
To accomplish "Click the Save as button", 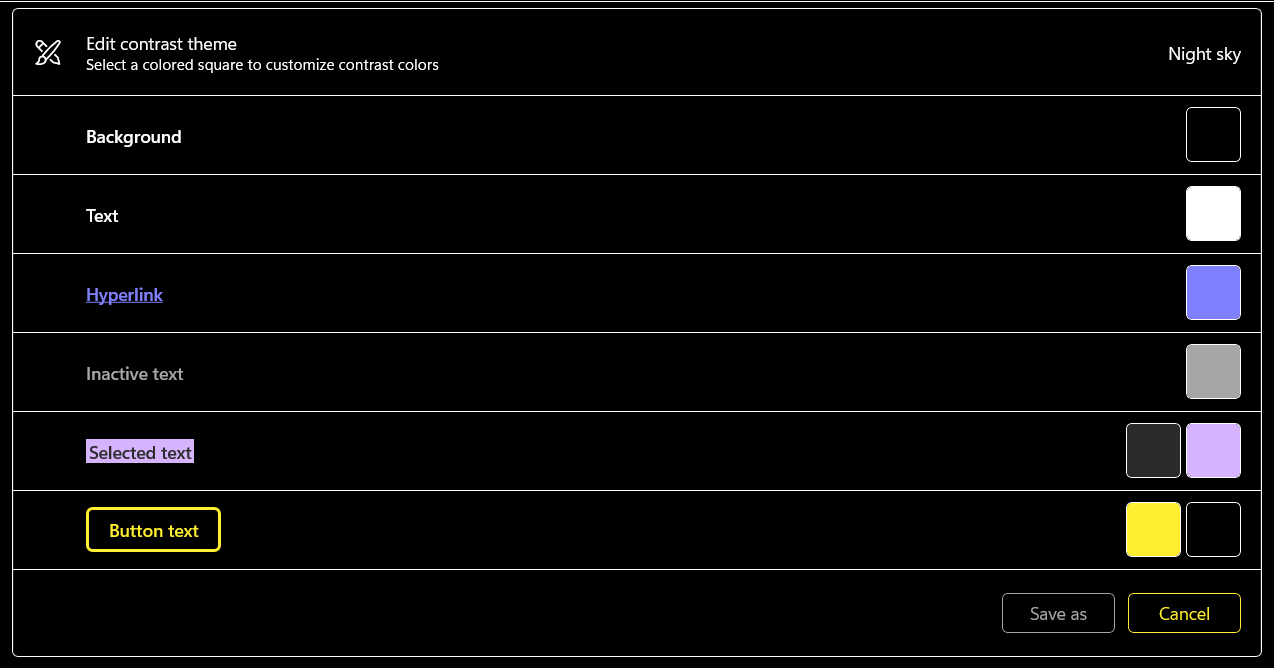I will (x=1058, y=614).
